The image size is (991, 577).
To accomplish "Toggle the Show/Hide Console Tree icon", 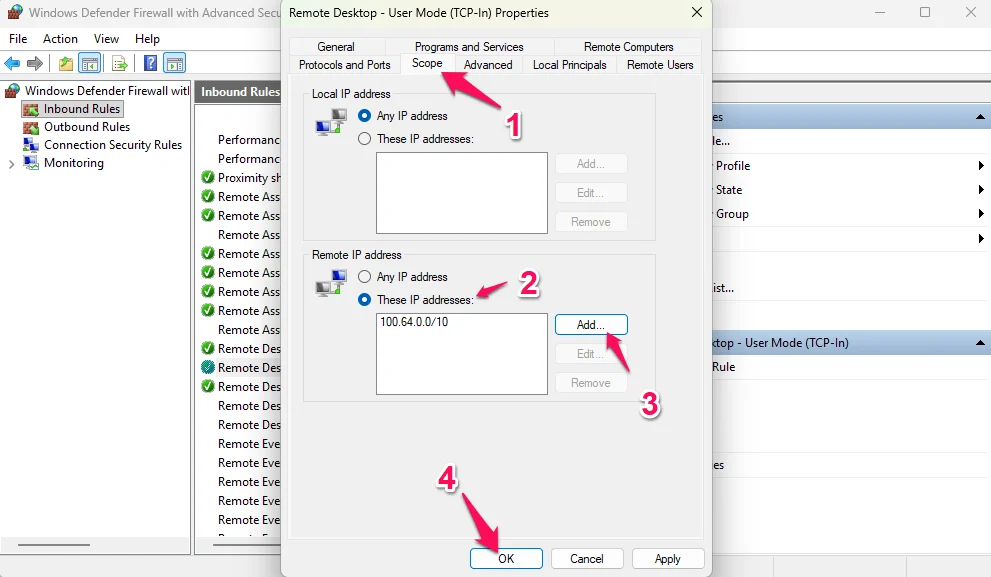I will click(90, 63).
